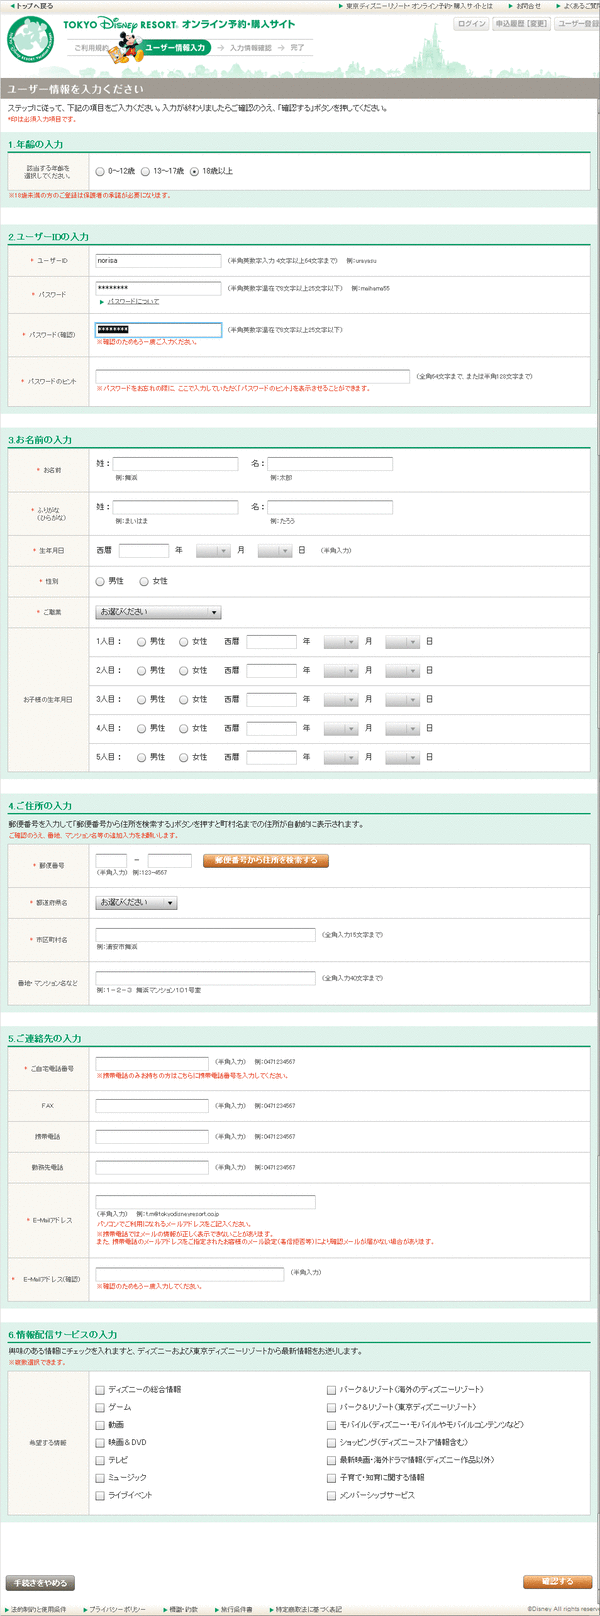Click the ユーザーID input field
This screenshot has width=600, height=1616.
click(x=158, y=261)
